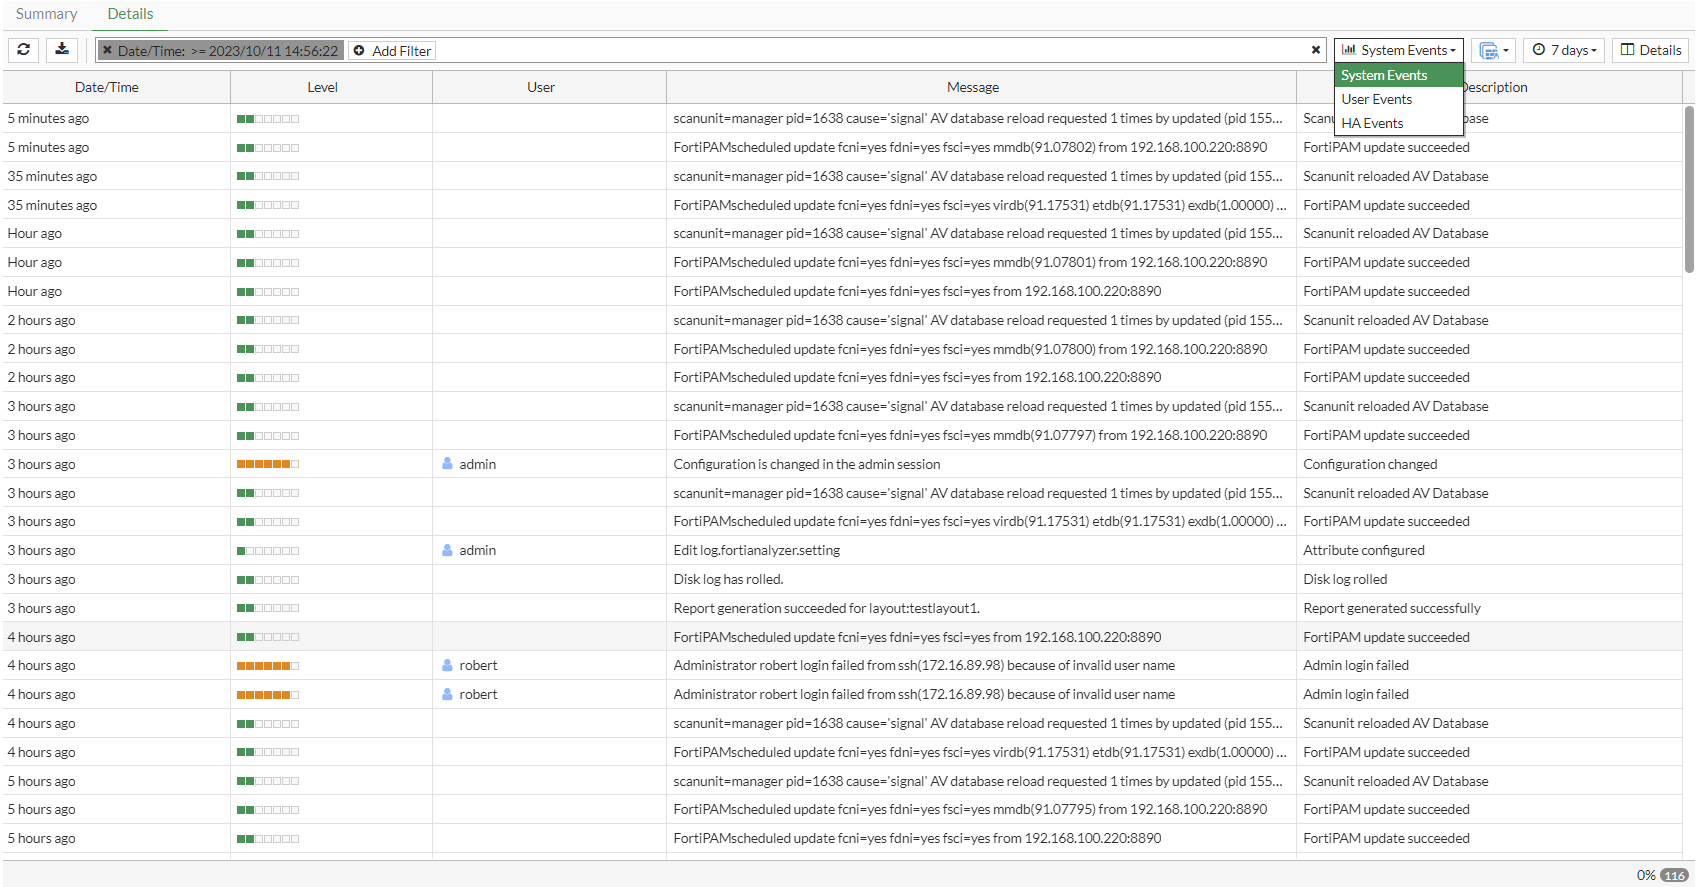Screen dimensions: 1697x887
Task: Choose User Events from the dropdown menu
Action: pos(1398,99)
